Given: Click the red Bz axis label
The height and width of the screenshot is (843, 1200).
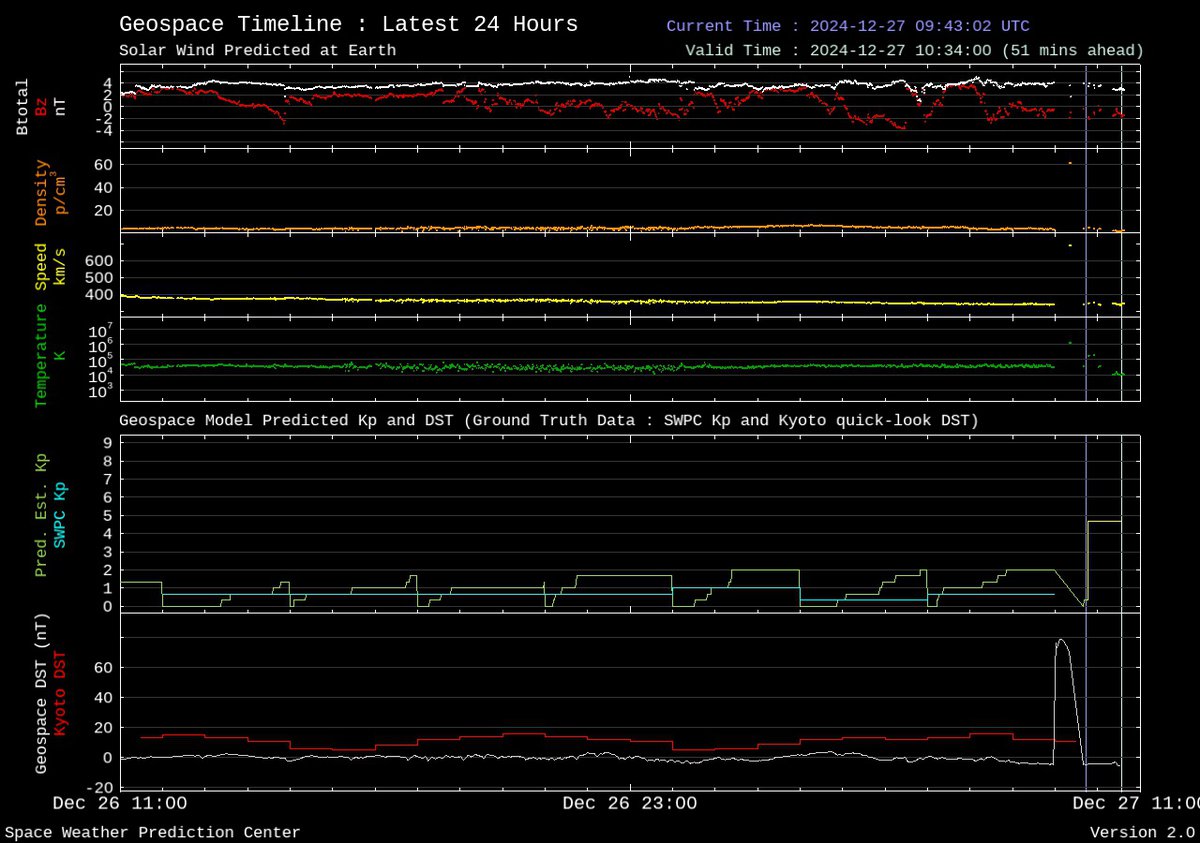Looking at the screenshot, I should point(41,107).
